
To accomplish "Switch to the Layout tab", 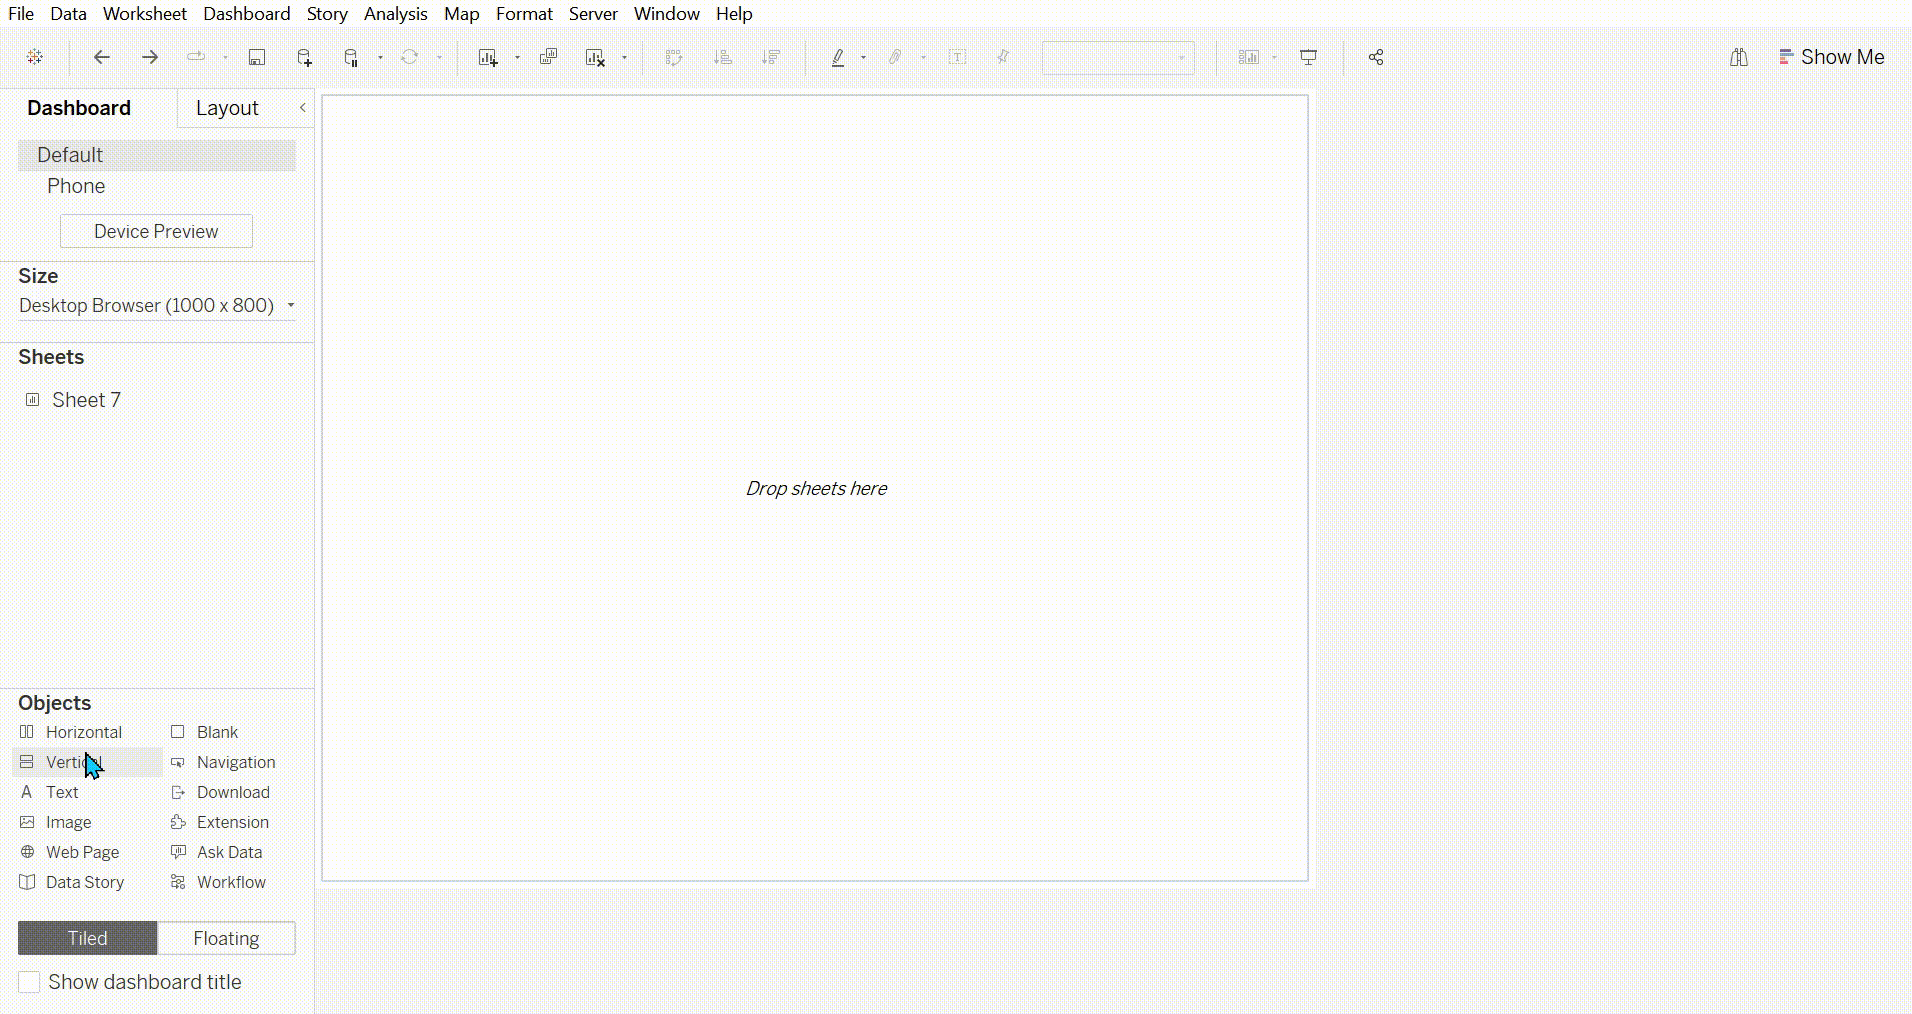I will click(227, 108).
